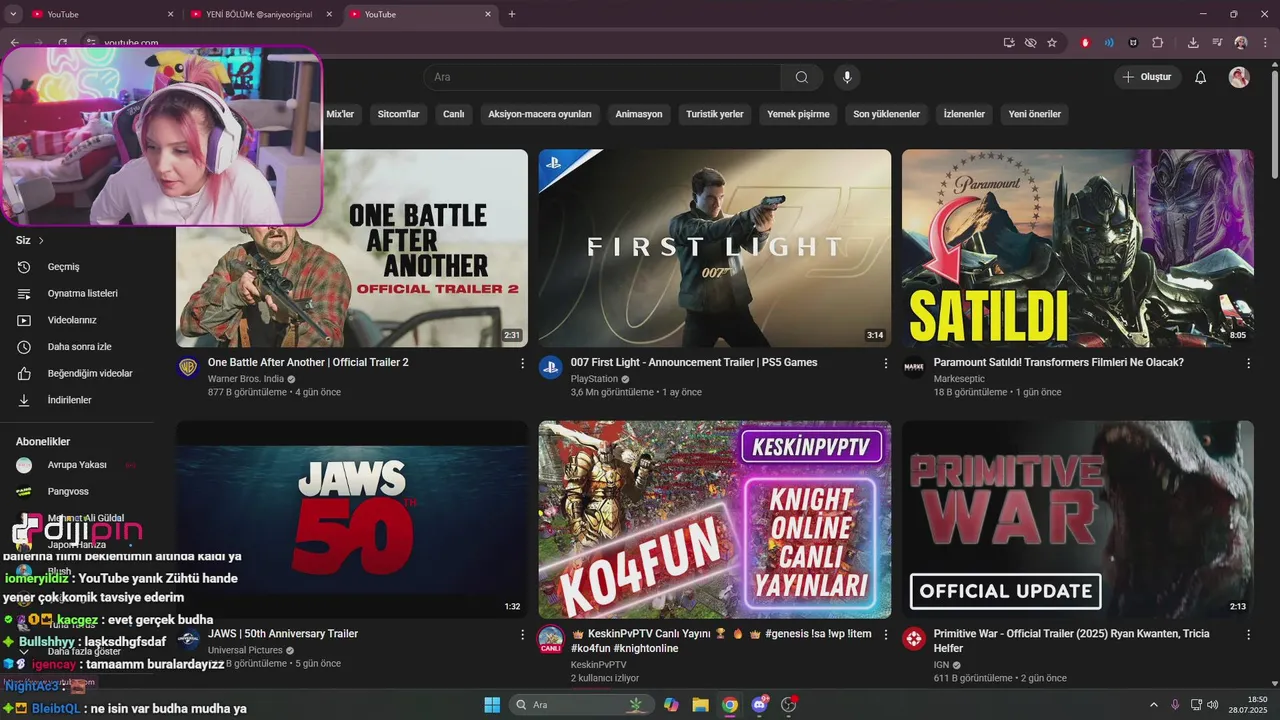Open YouTube notifications bell
1280x720 pixels.
pos(1201,77)
